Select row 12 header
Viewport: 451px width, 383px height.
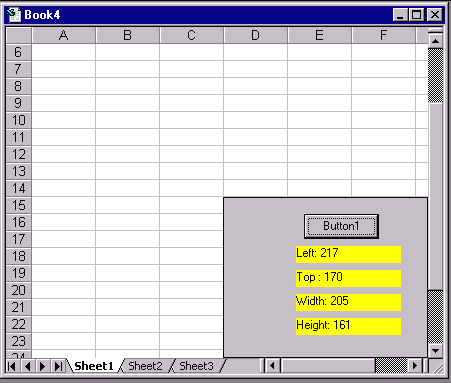[19, 154]
